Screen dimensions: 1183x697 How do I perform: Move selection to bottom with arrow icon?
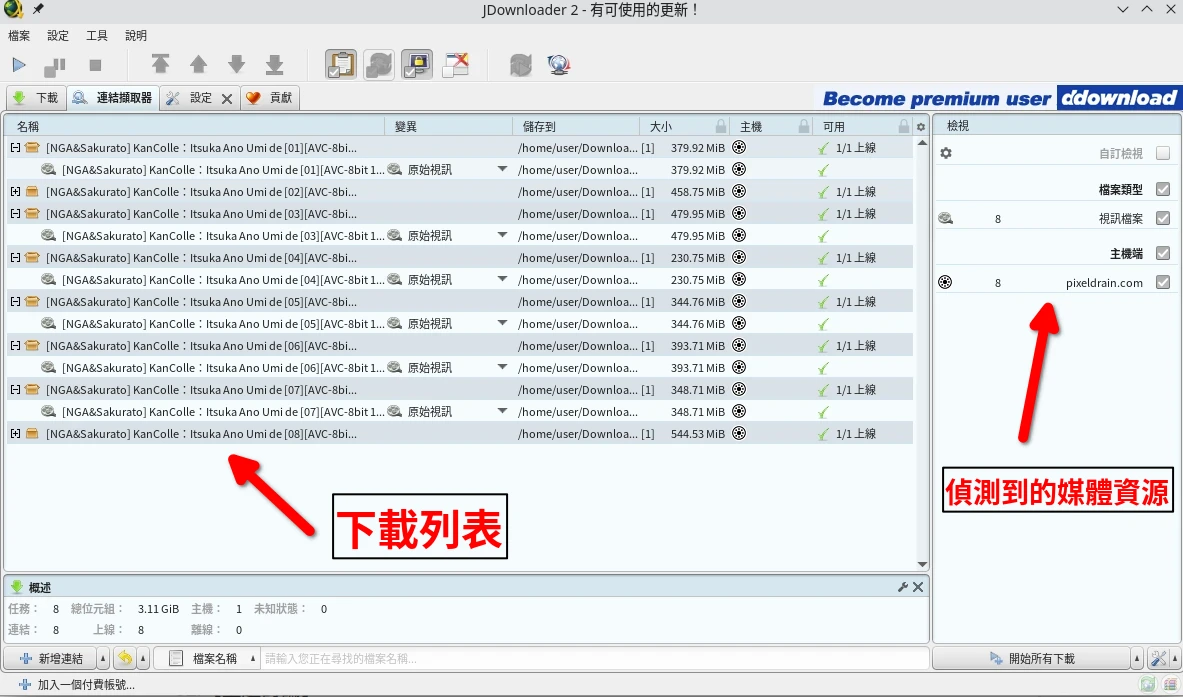point(274,65)
